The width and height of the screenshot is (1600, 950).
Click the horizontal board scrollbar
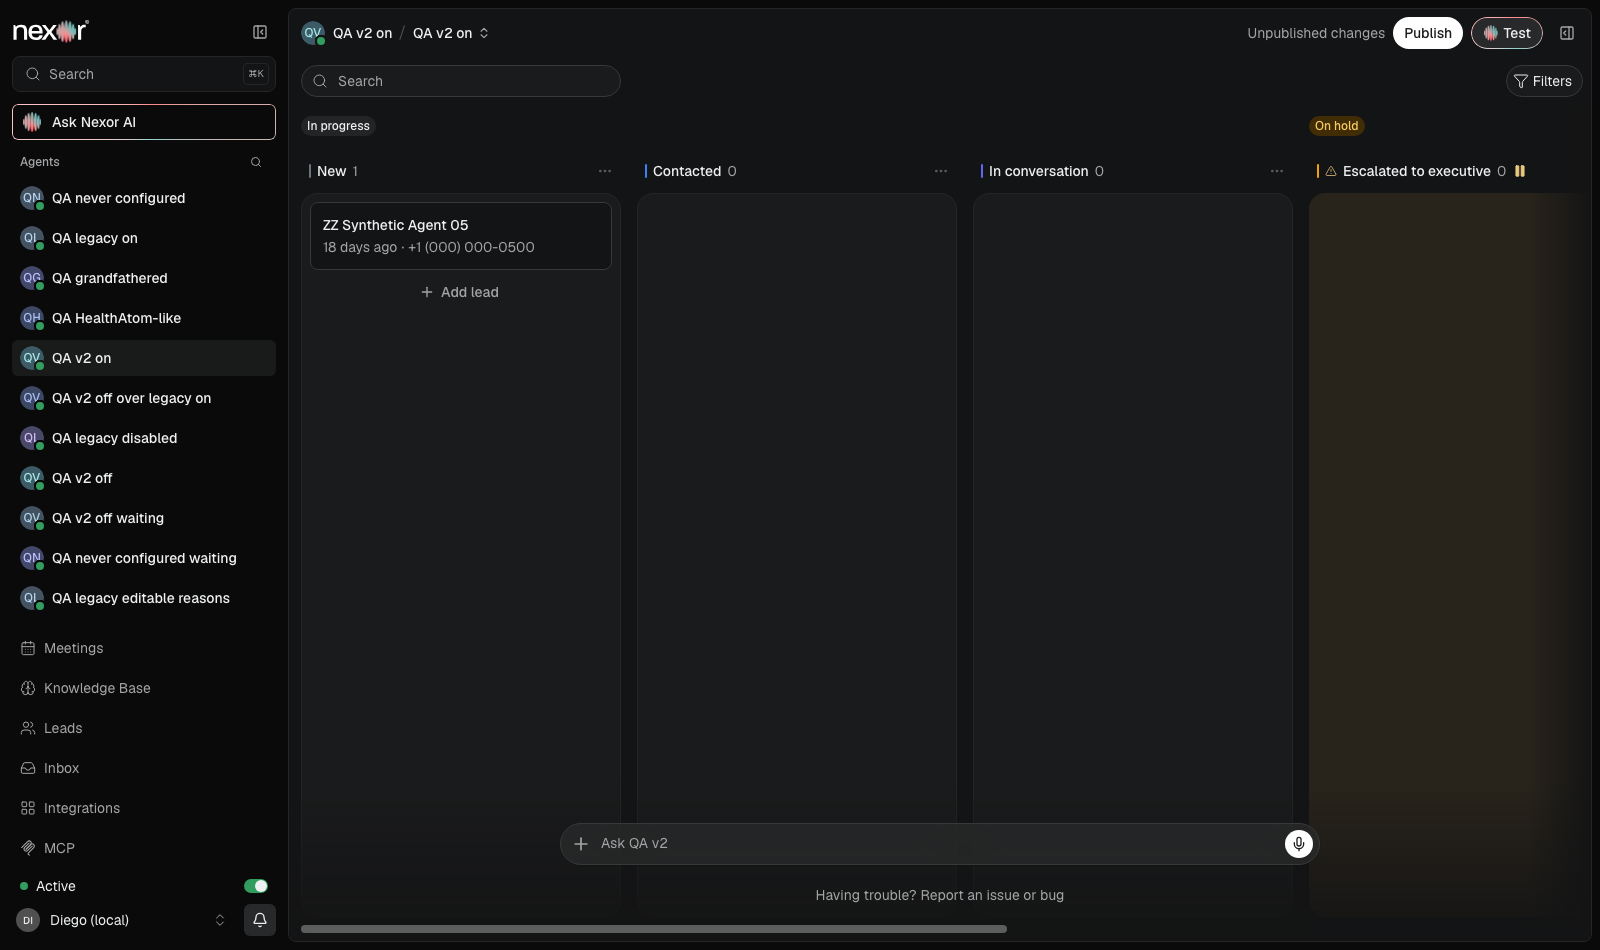click(654, 929)
